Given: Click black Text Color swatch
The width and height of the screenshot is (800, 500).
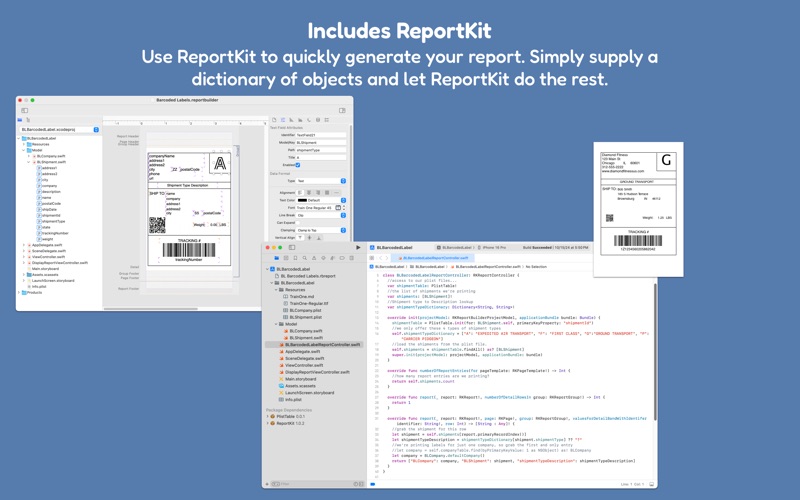Looking at the screenshot, I should click(x=302, y=200).
